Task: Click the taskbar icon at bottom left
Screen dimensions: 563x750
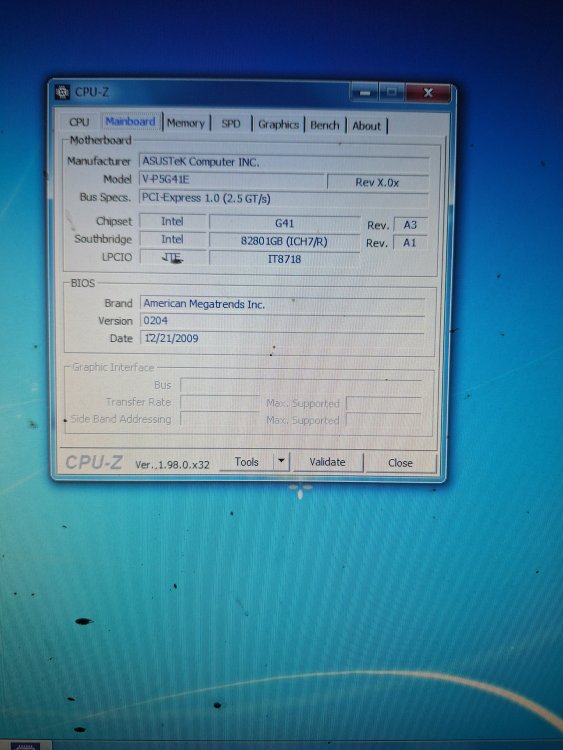Action: (x=26, y=745)
